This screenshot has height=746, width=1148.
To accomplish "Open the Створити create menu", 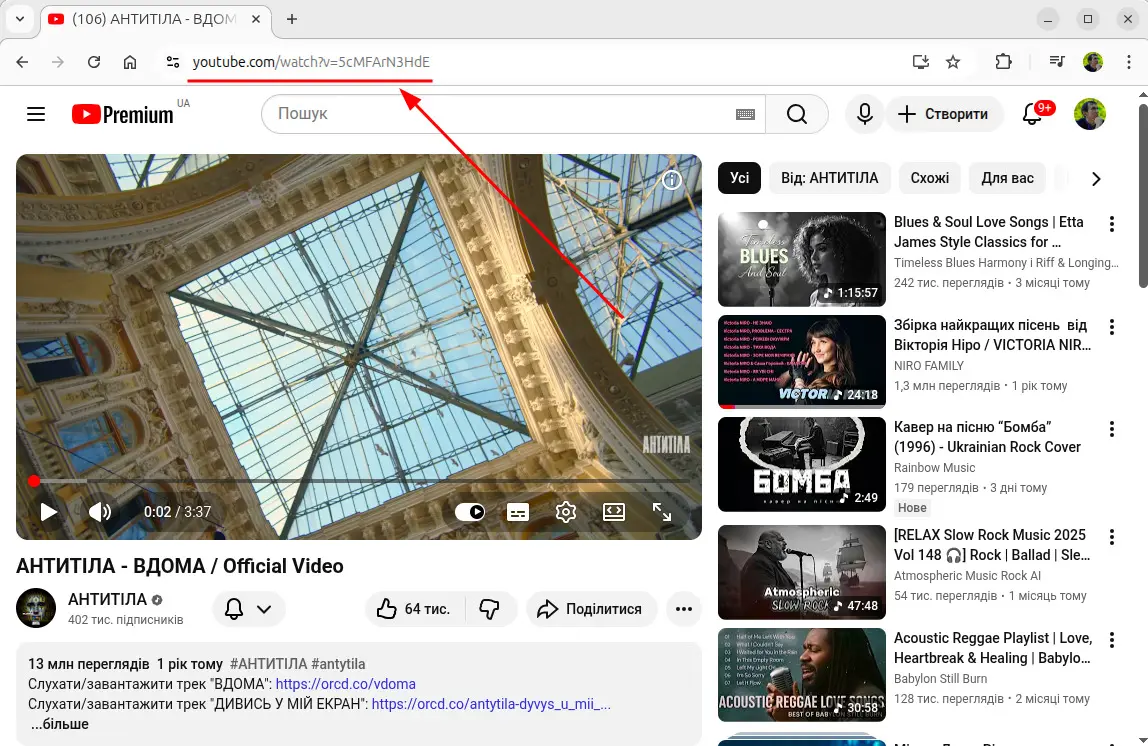I will (x=944, y=113).
